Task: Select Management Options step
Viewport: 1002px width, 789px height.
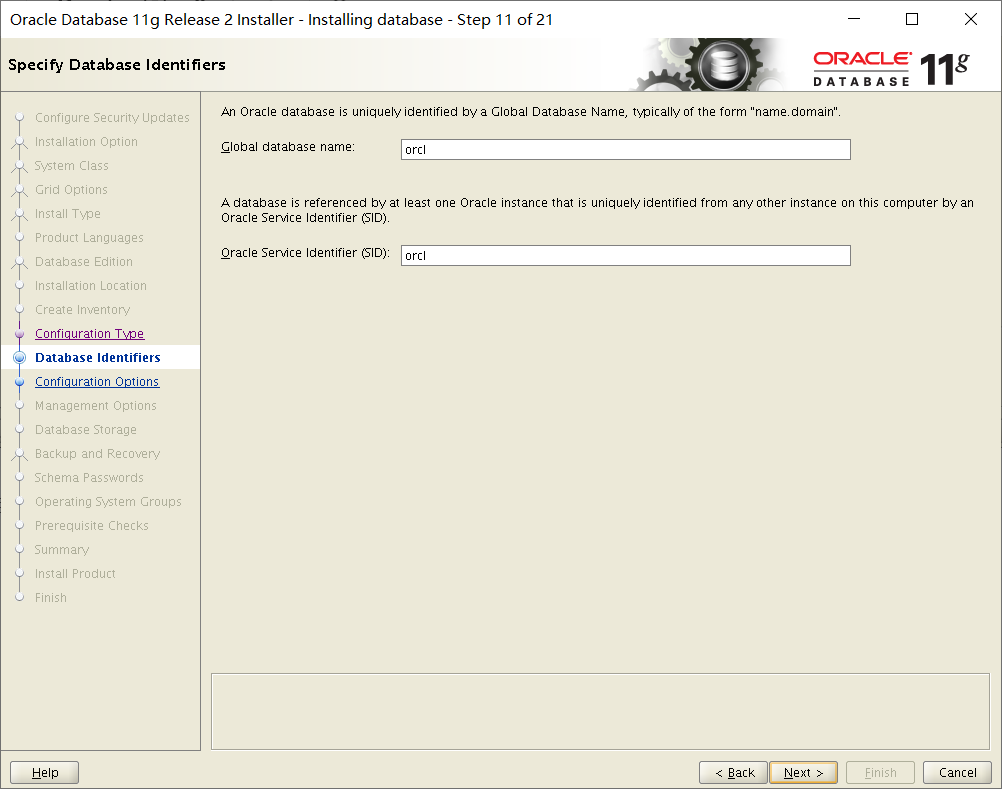Action: (96, 406)
